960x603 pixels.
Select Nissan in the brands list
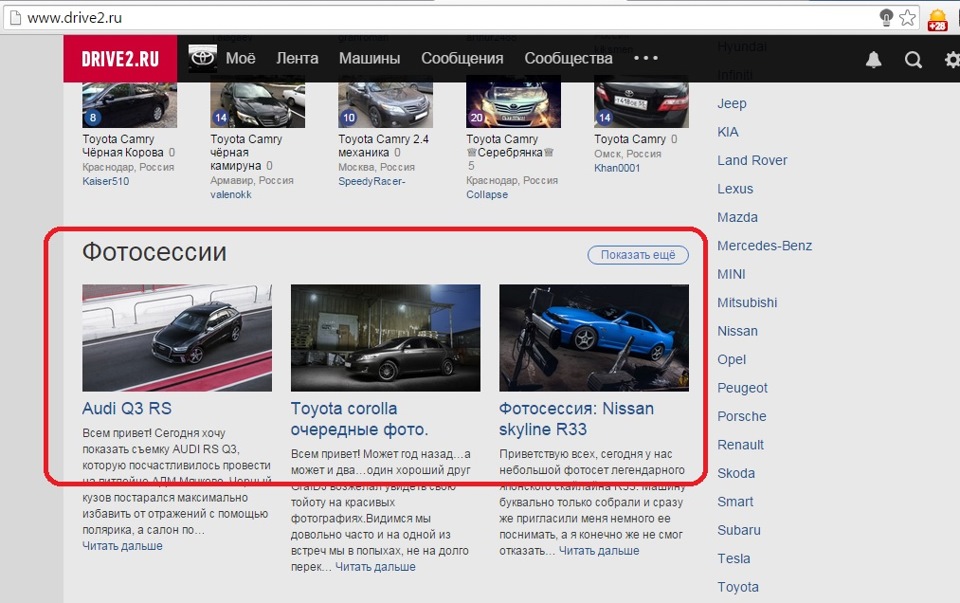737,331
